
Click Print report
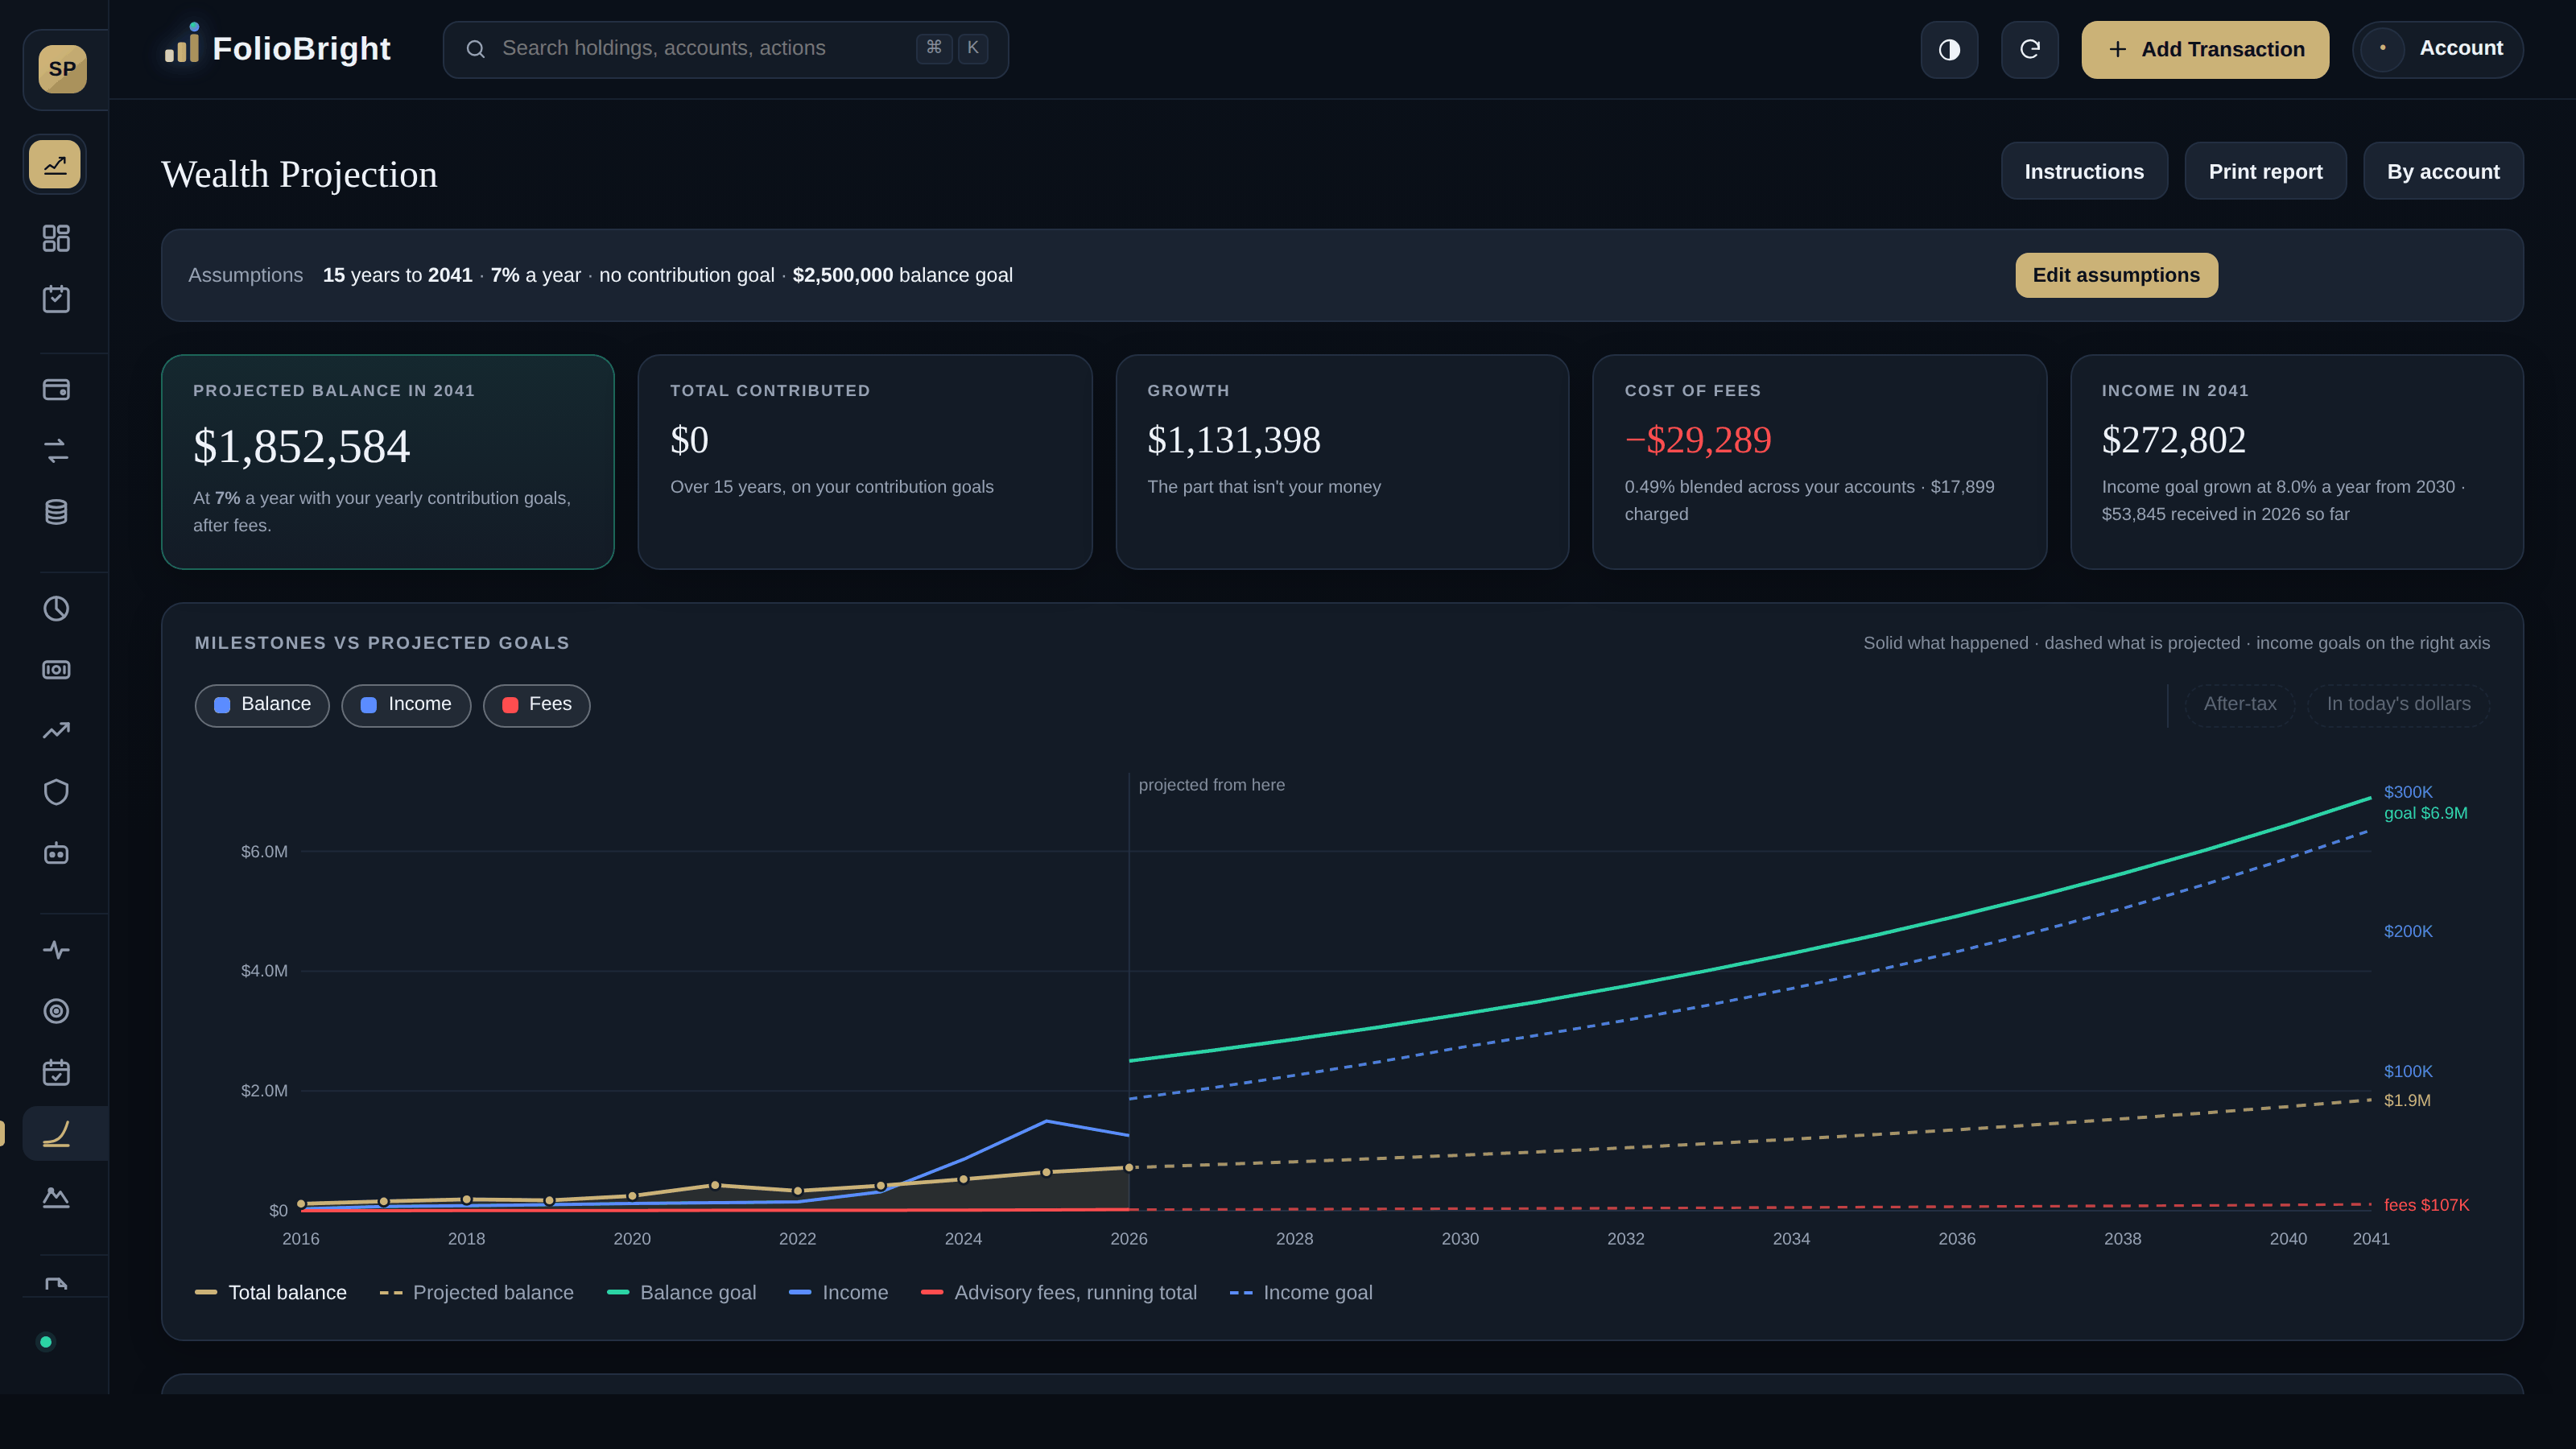pos(2265,171)
